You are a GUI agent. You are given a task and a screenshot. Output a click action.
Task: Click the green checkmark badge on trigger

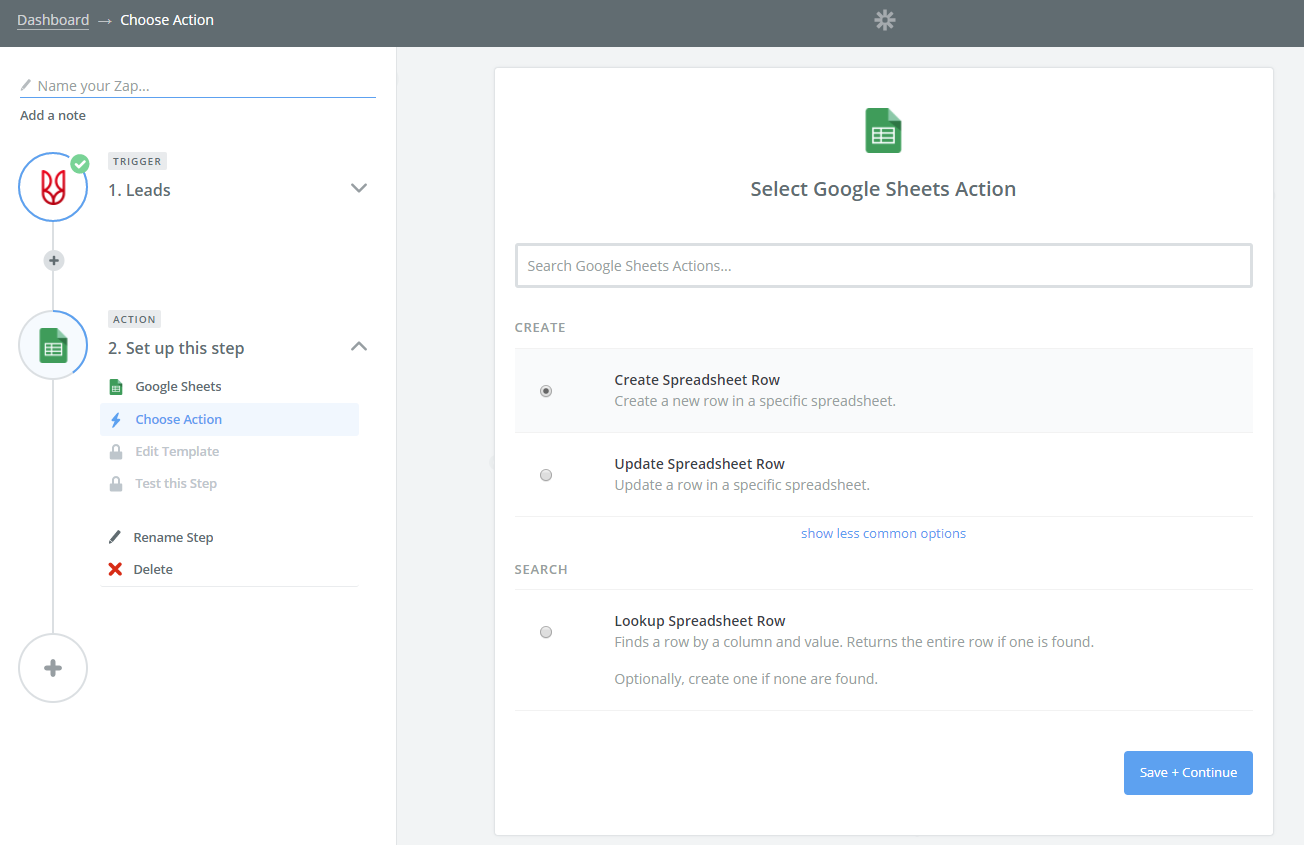80,163
